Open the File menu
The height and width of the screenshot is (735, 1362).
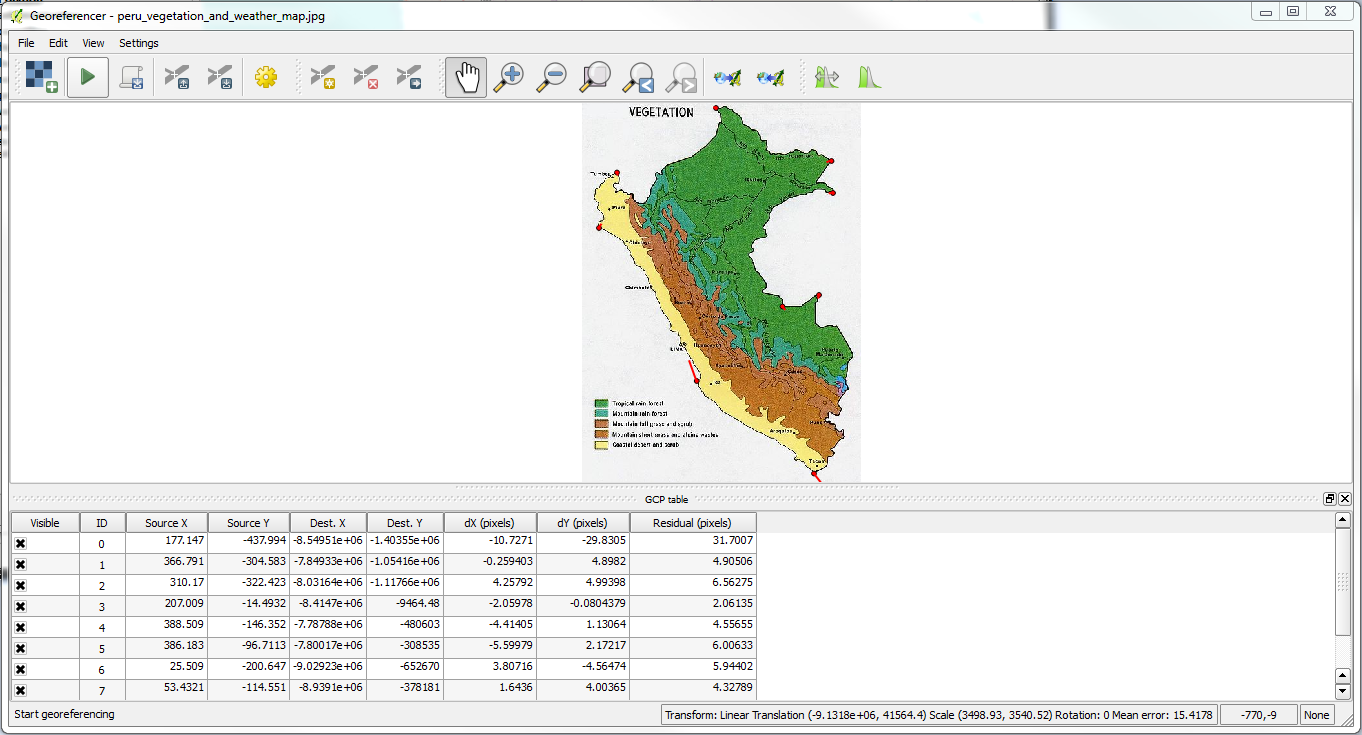tap(26, 43)
